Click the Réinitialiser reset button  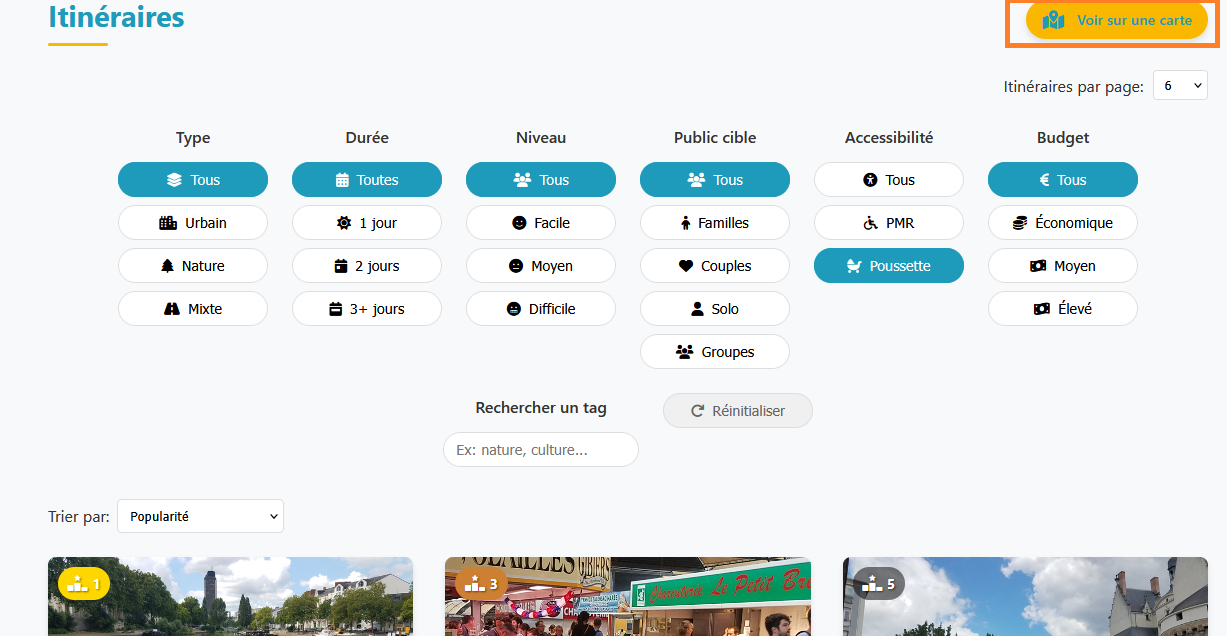738,411
